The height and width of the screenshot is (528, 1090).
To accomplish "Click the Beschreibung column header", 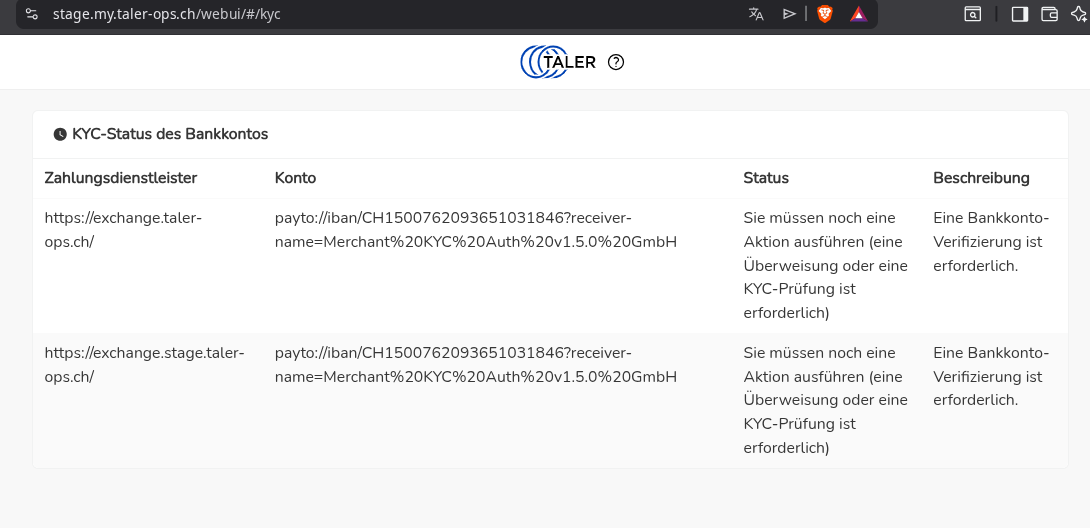I will click(981, 178).
